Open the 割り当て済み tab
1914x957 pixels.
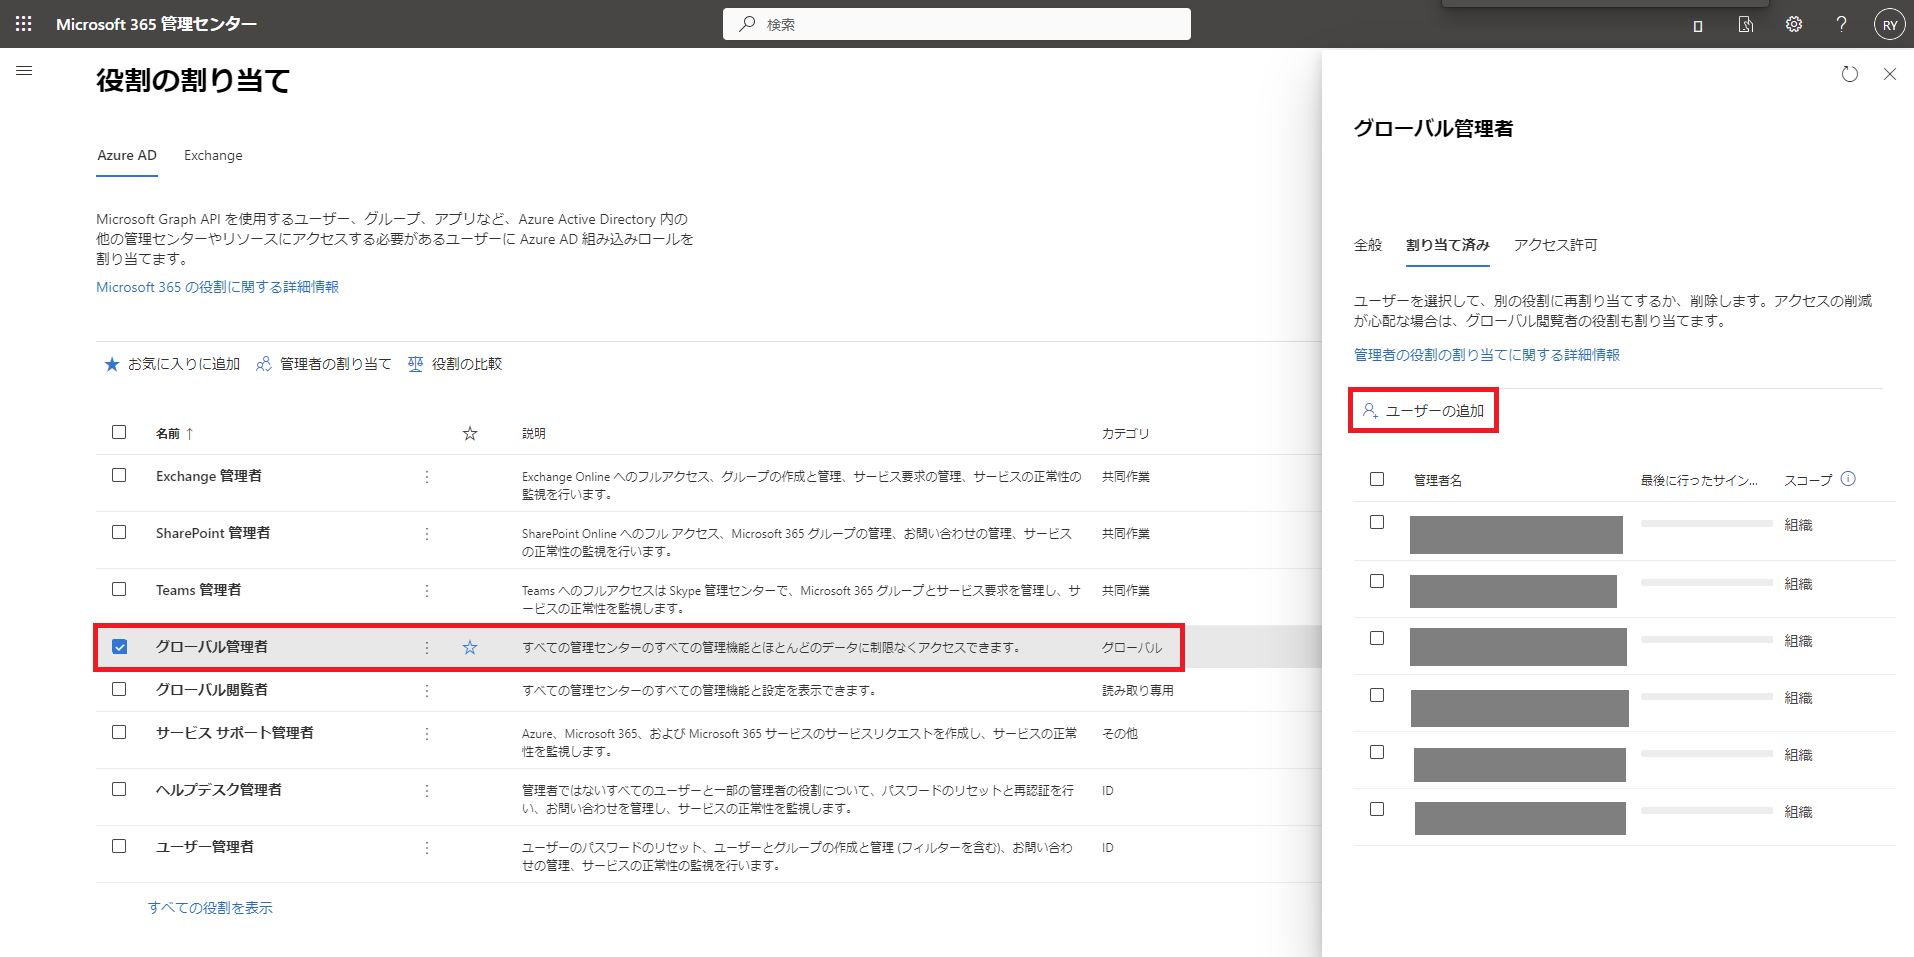pos(1448,245)
